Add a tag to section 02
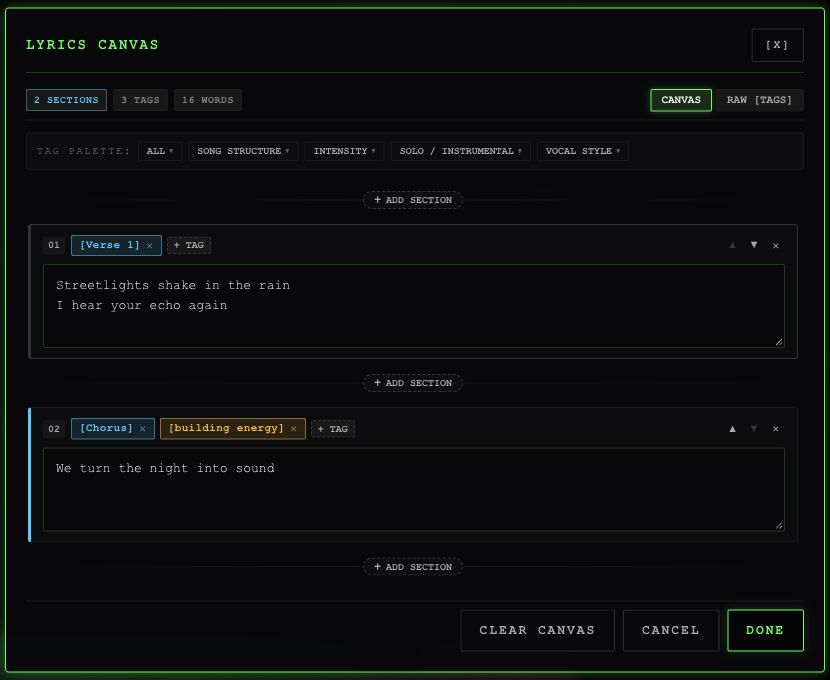 [x=333, y=429]
